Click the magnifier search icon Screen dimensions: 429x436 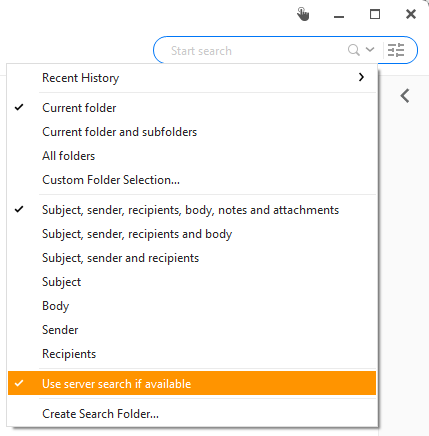pos(353,50)
